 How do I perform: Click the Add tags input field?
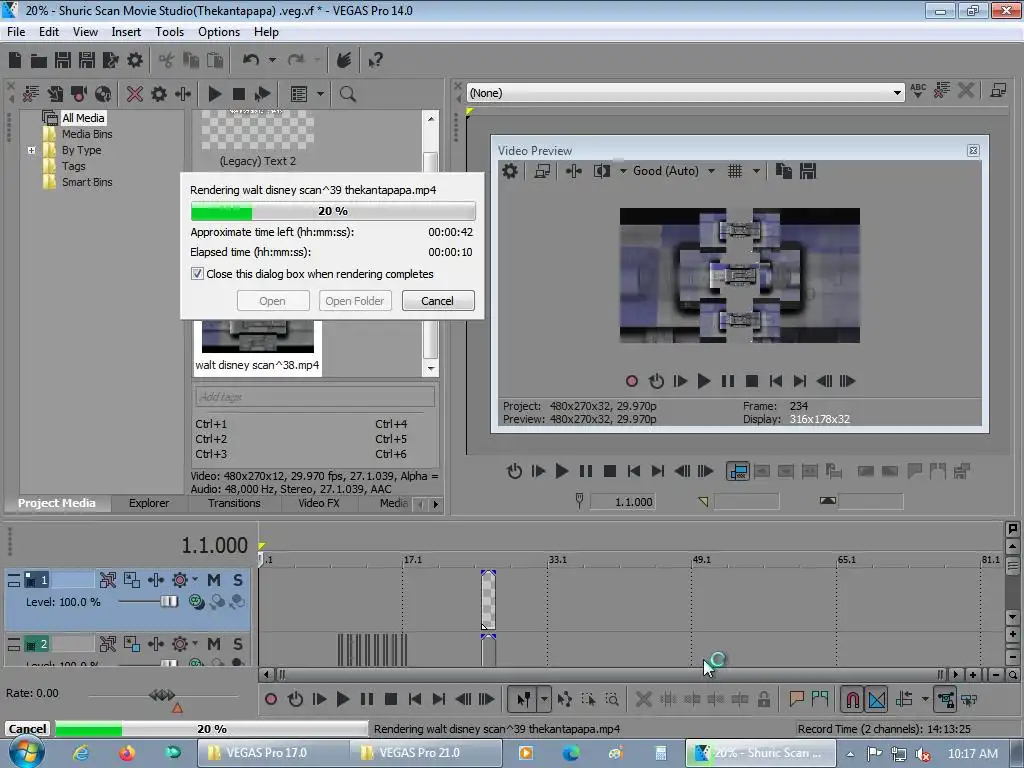pyautogui.click(x=315, y=396)
